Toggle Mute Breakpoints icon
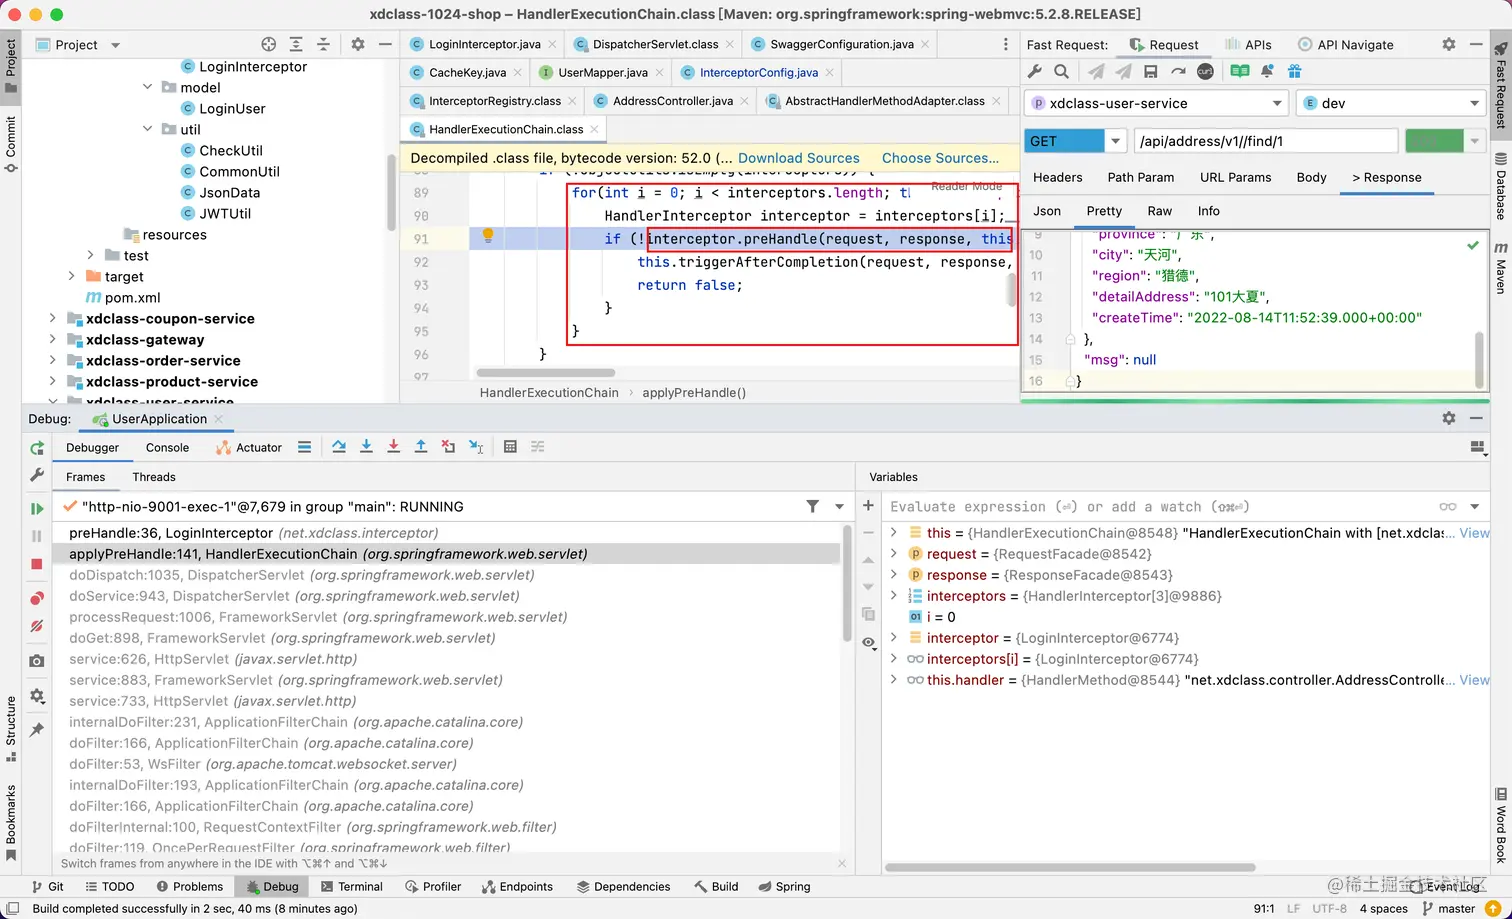The height and width of the screenshot is (919, 1512). pyautogui.click(x=37, y=626)
